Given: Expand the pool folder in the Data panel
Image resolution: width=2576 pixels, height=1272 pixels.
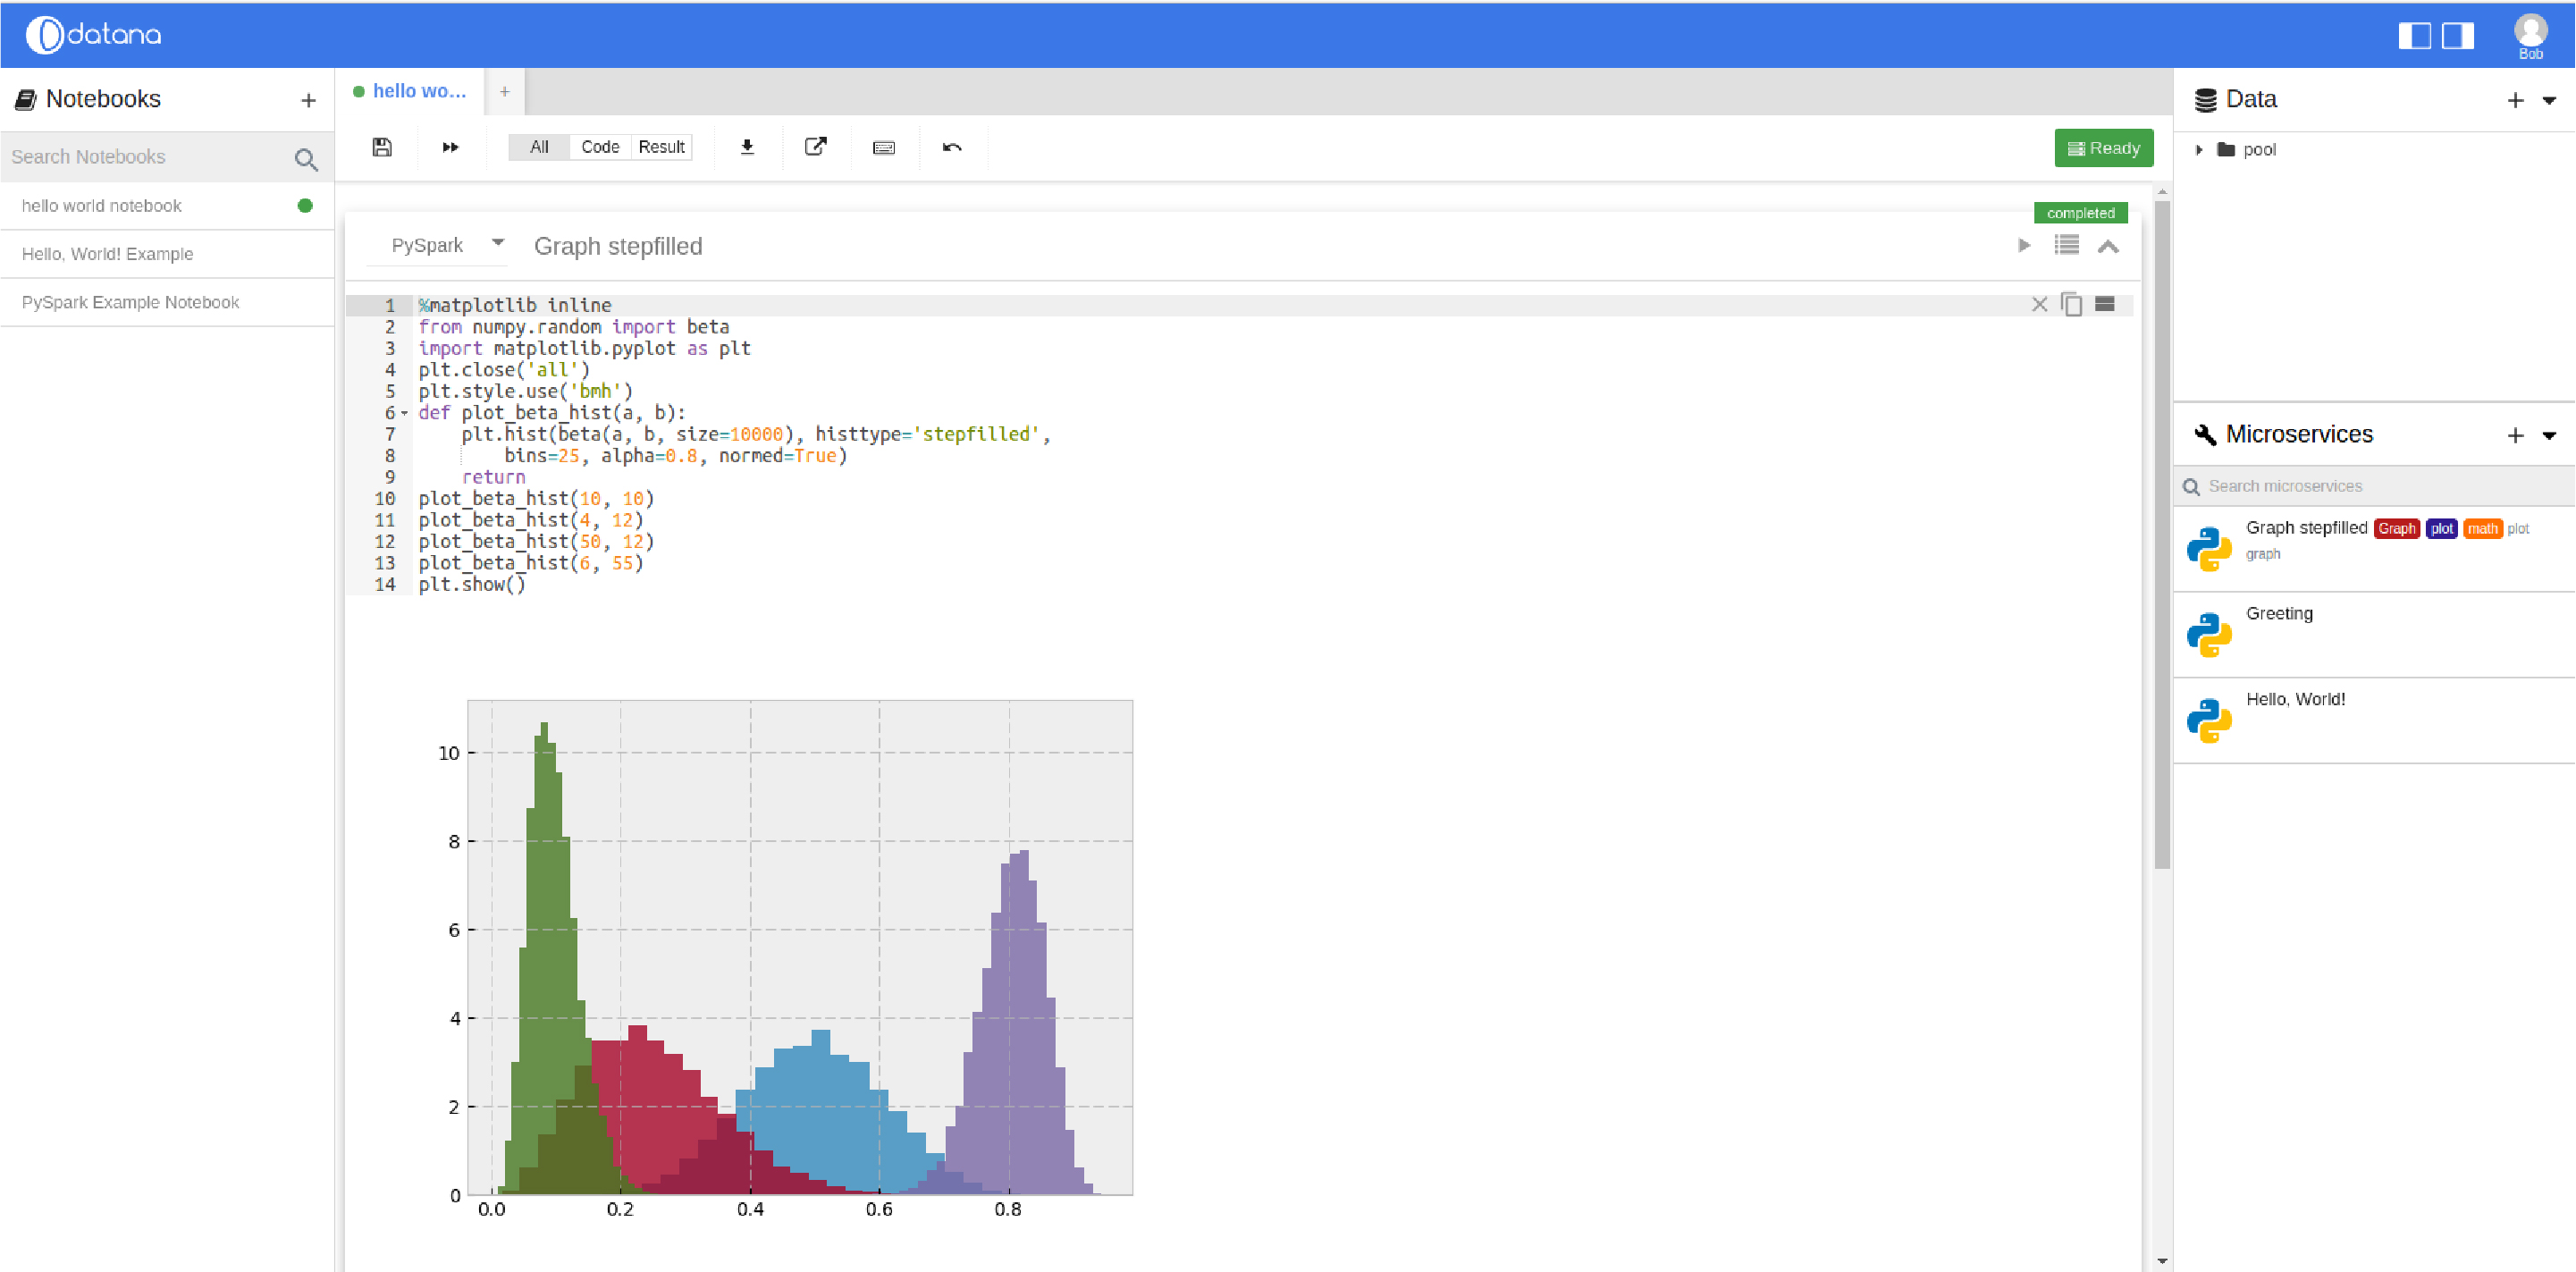Looking at the screenshot, I should (2200, 149).
